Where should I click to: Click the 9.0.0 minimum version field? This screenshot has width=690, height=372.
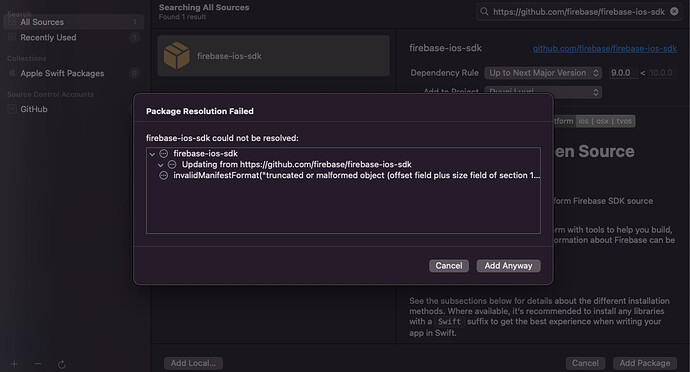pos(623,73)
